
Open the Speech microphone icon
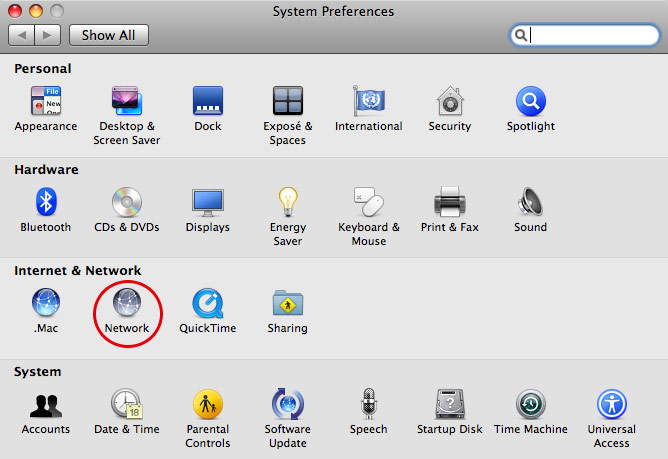coord(369,404)
